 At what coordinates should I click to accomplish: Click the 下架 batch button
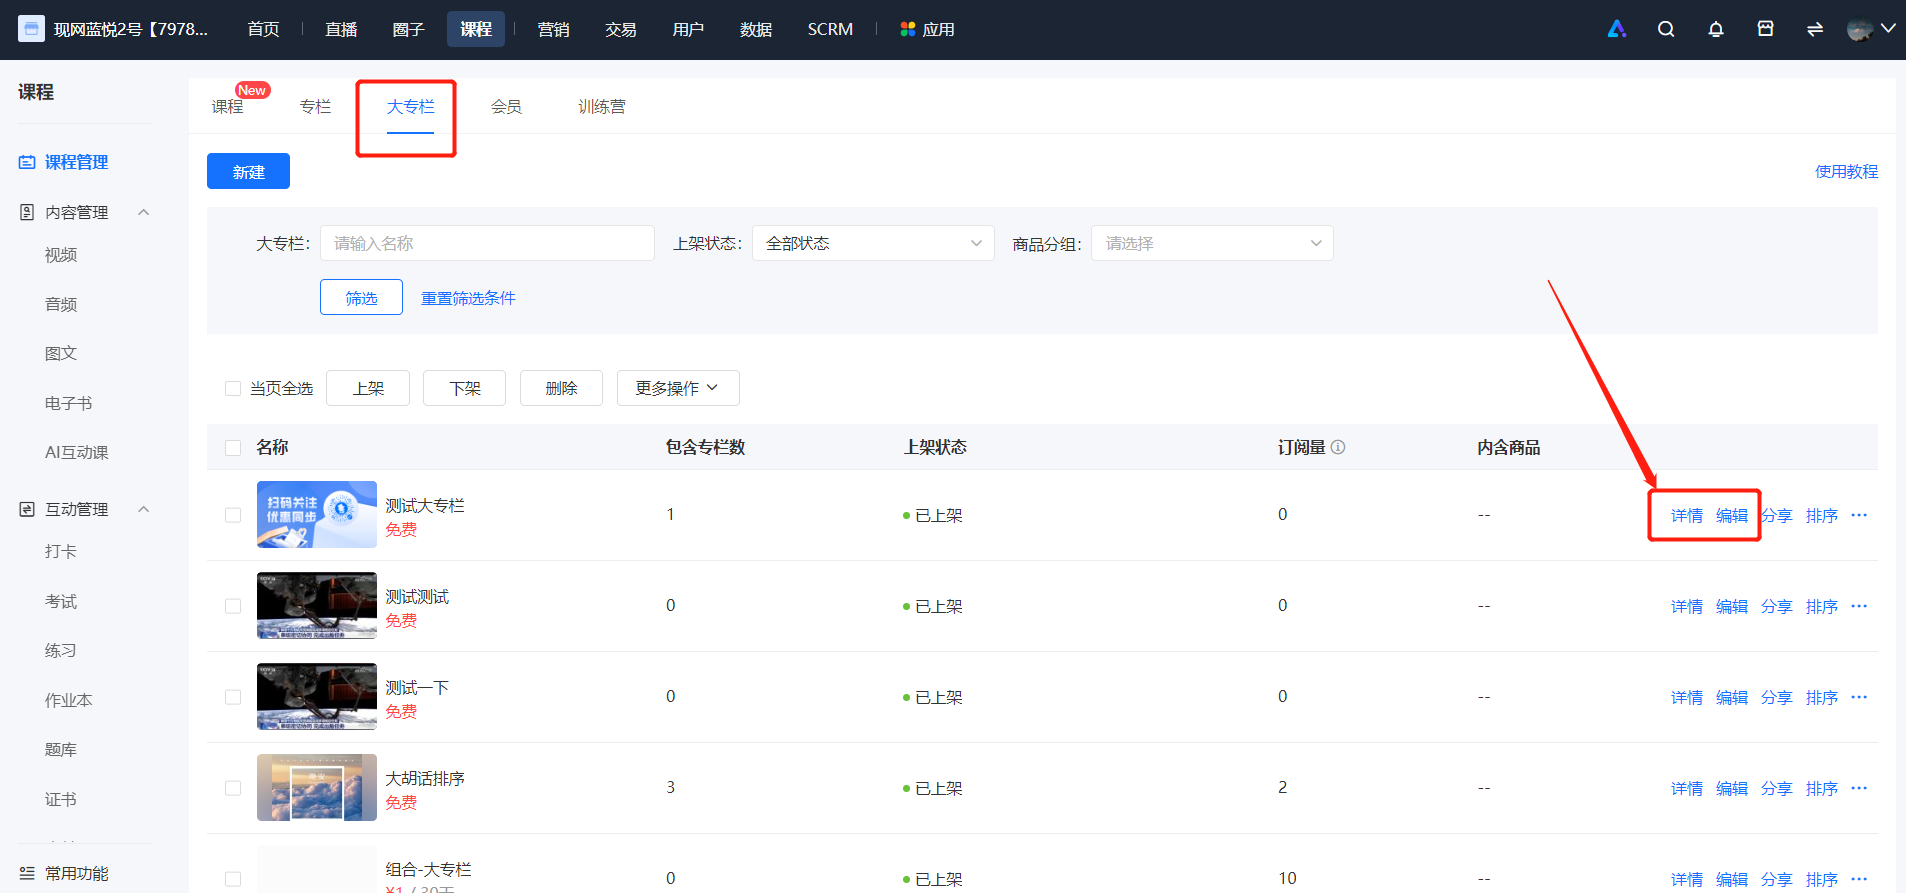(465, 388)
